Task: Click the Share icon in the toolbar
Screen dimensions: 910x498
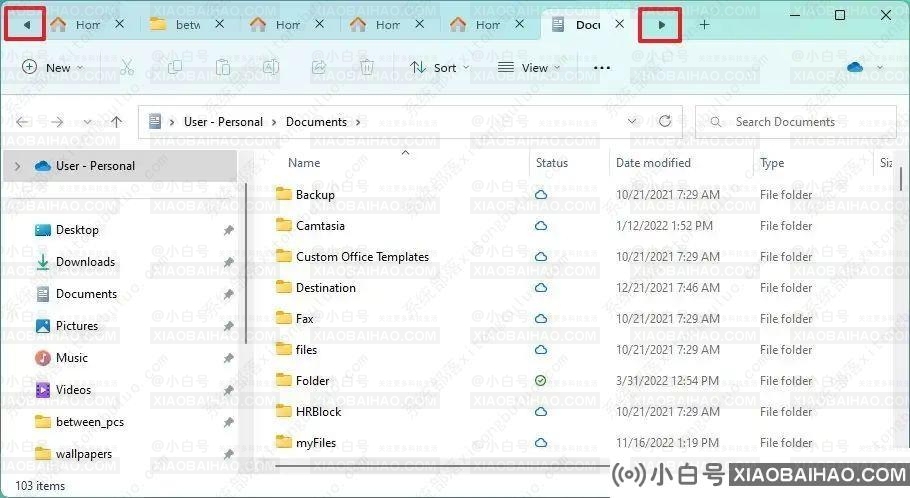Action: click(319, 68)
